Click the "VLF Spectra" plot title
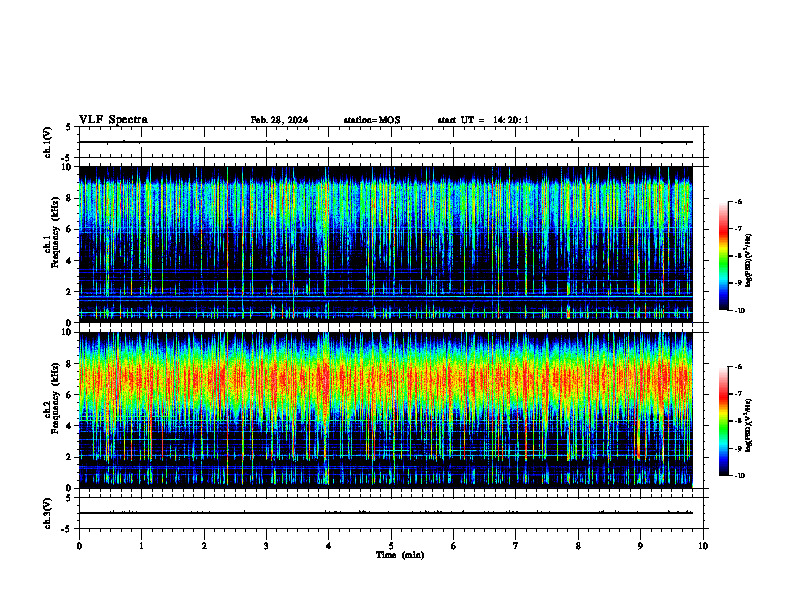The width and height of the screenshot is (792, 612). (x=113, y=120)
